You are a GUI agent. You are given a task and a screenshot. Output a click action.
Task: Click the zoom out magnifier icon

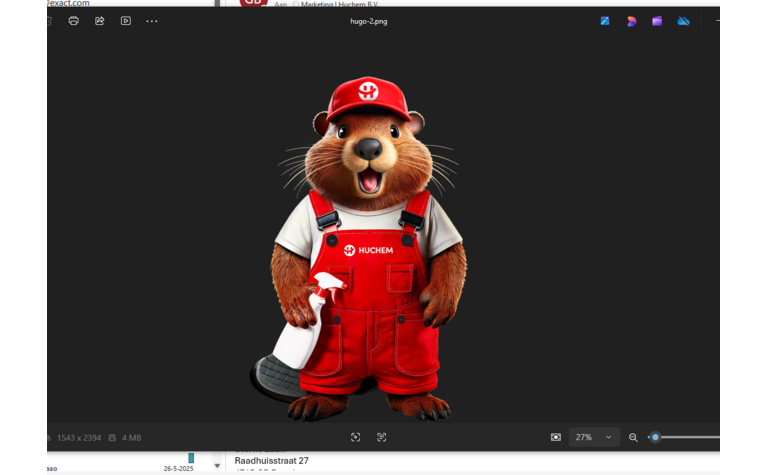(633, 437)
